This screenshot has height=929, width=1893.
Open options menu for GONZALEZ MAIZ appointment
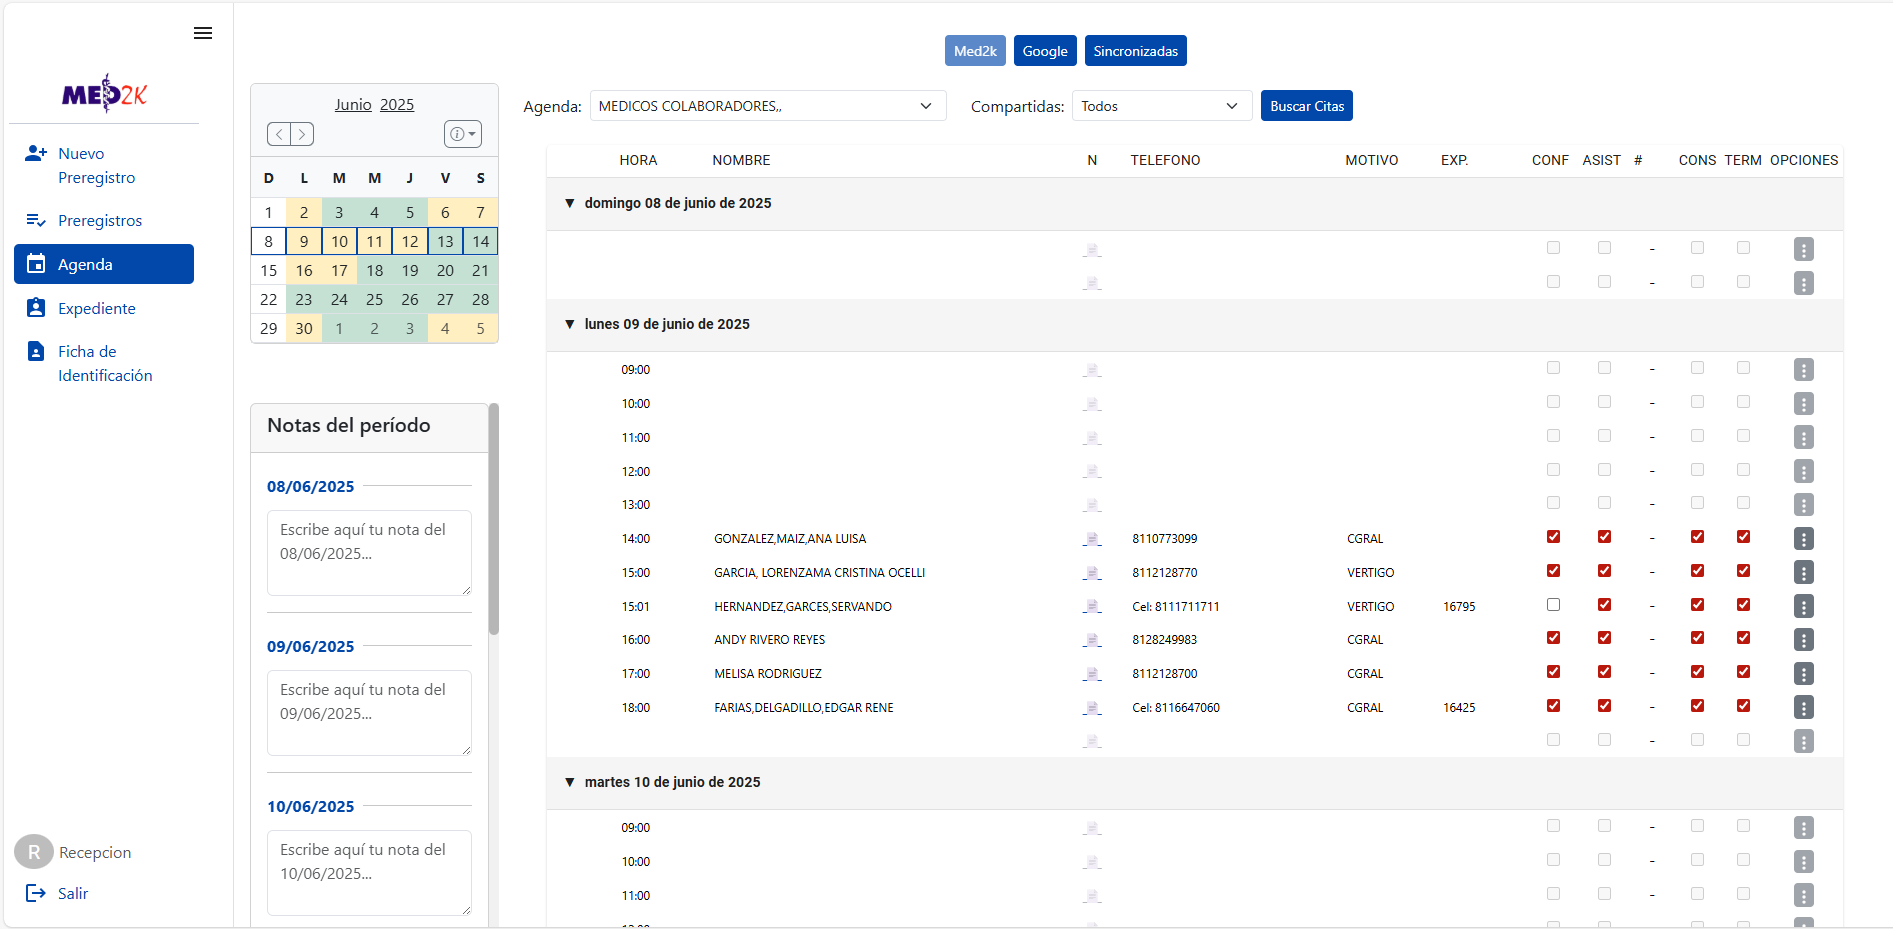click(1803, 539)
